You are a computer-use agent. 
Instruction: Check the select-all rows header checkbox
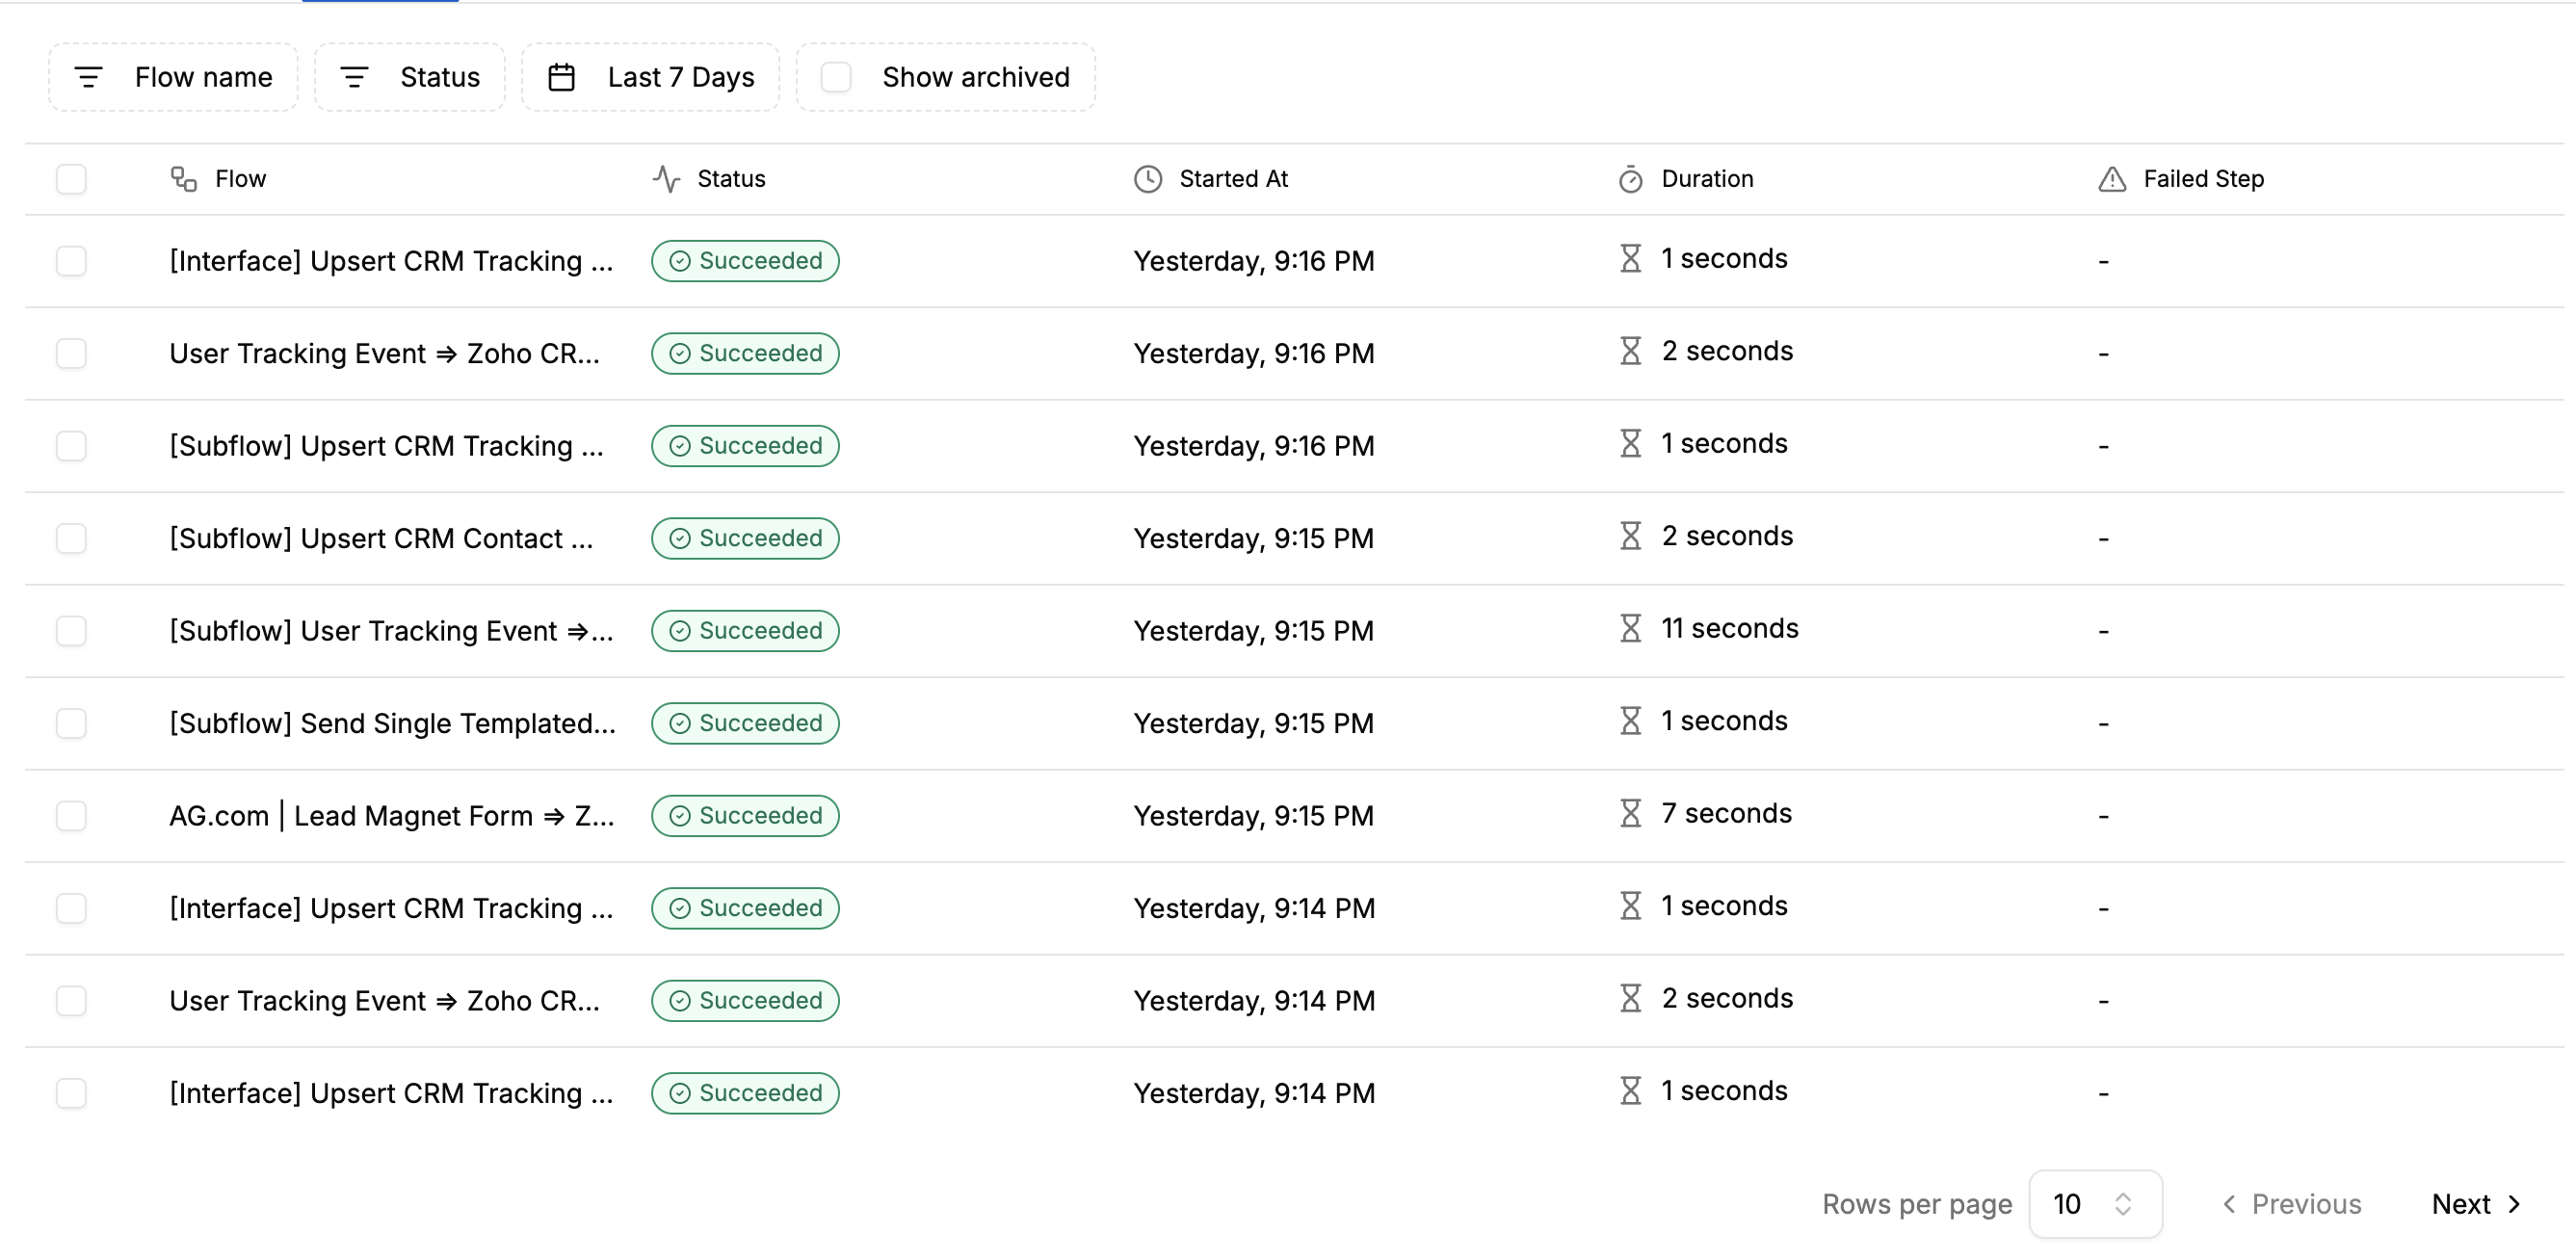pos(71,179)
